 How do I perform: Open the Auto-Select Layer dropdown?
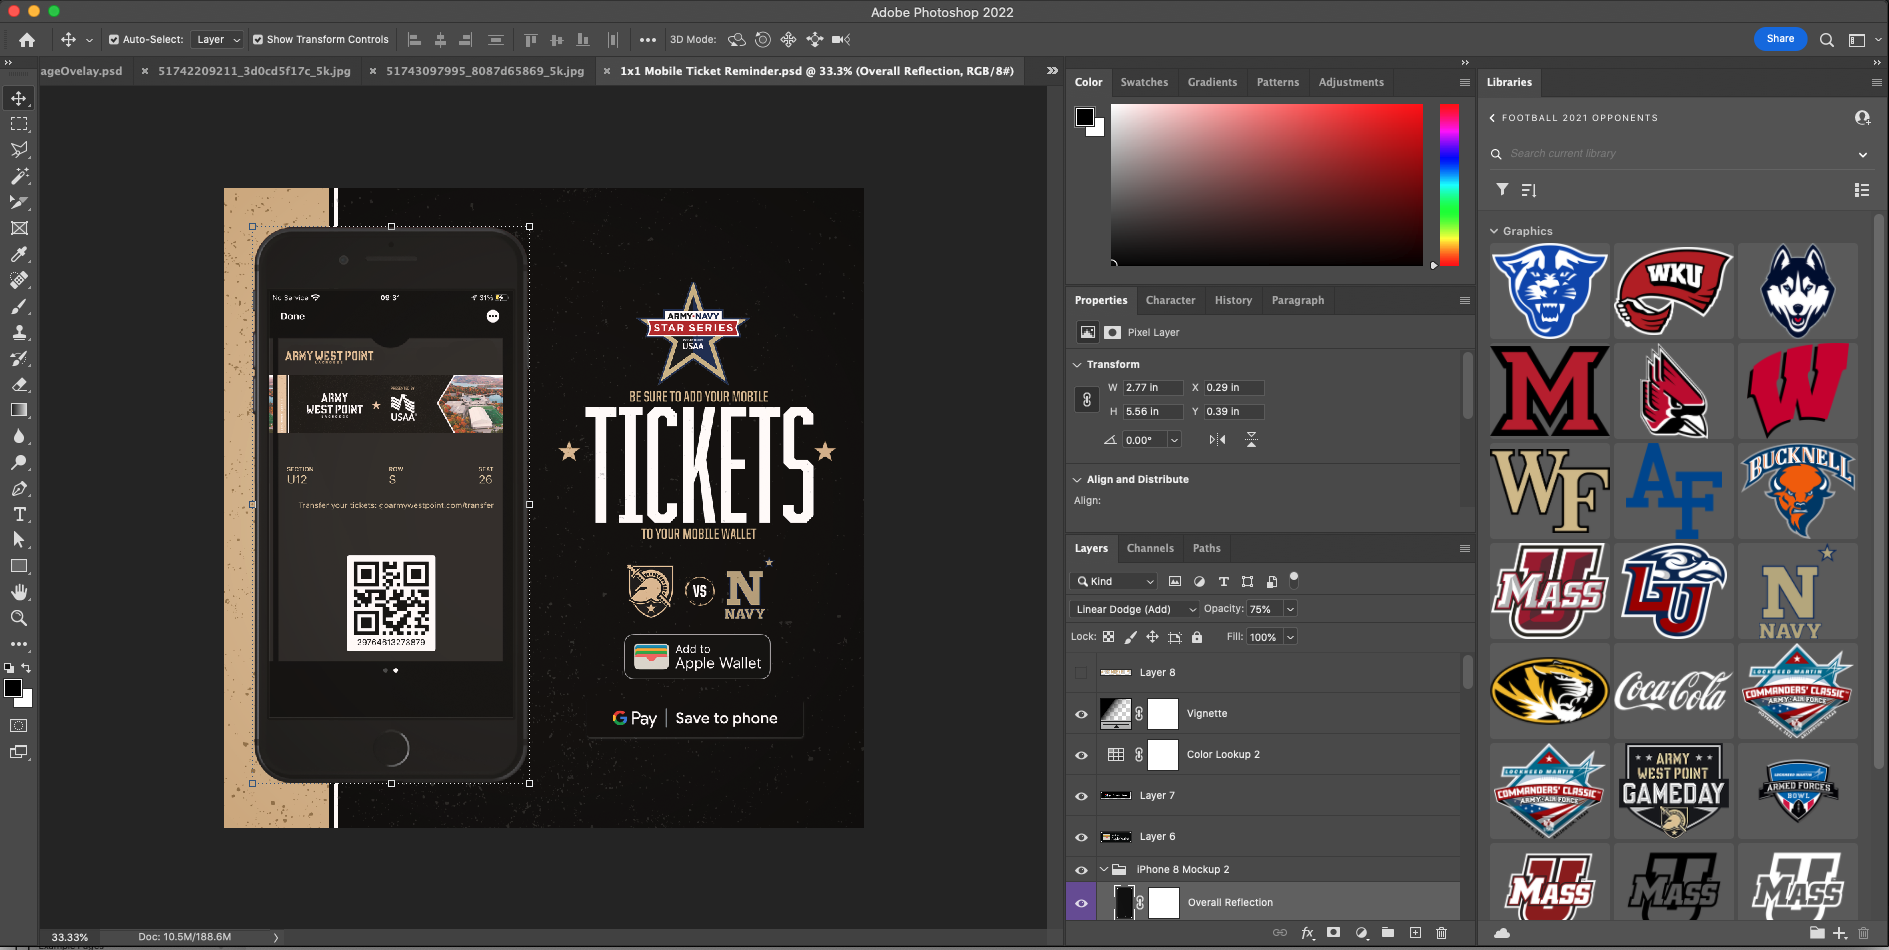click(218, 40)
